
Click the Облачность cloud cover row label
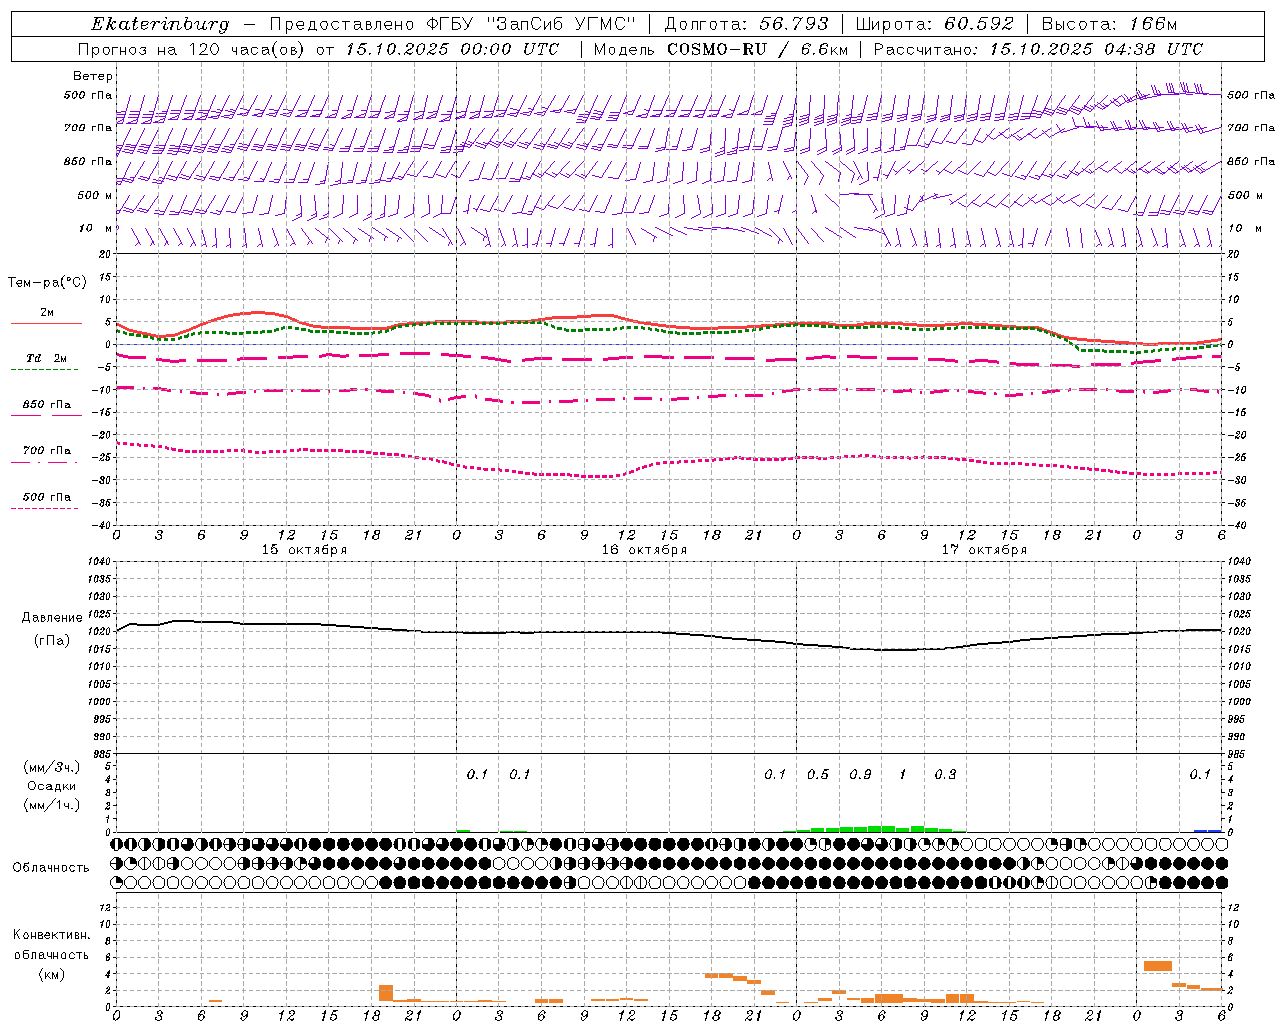point(51,868)
